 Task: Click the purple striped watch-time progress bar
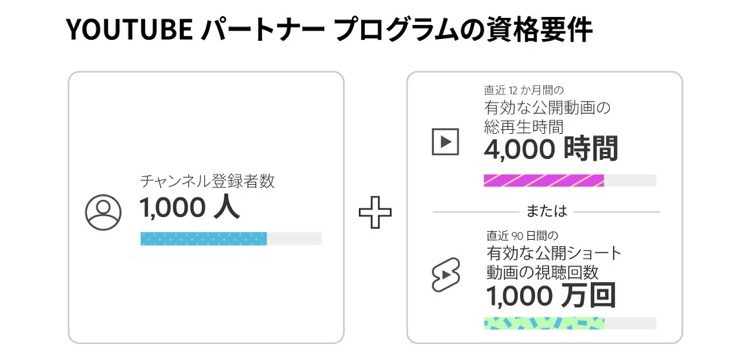[x=544, y=180]
